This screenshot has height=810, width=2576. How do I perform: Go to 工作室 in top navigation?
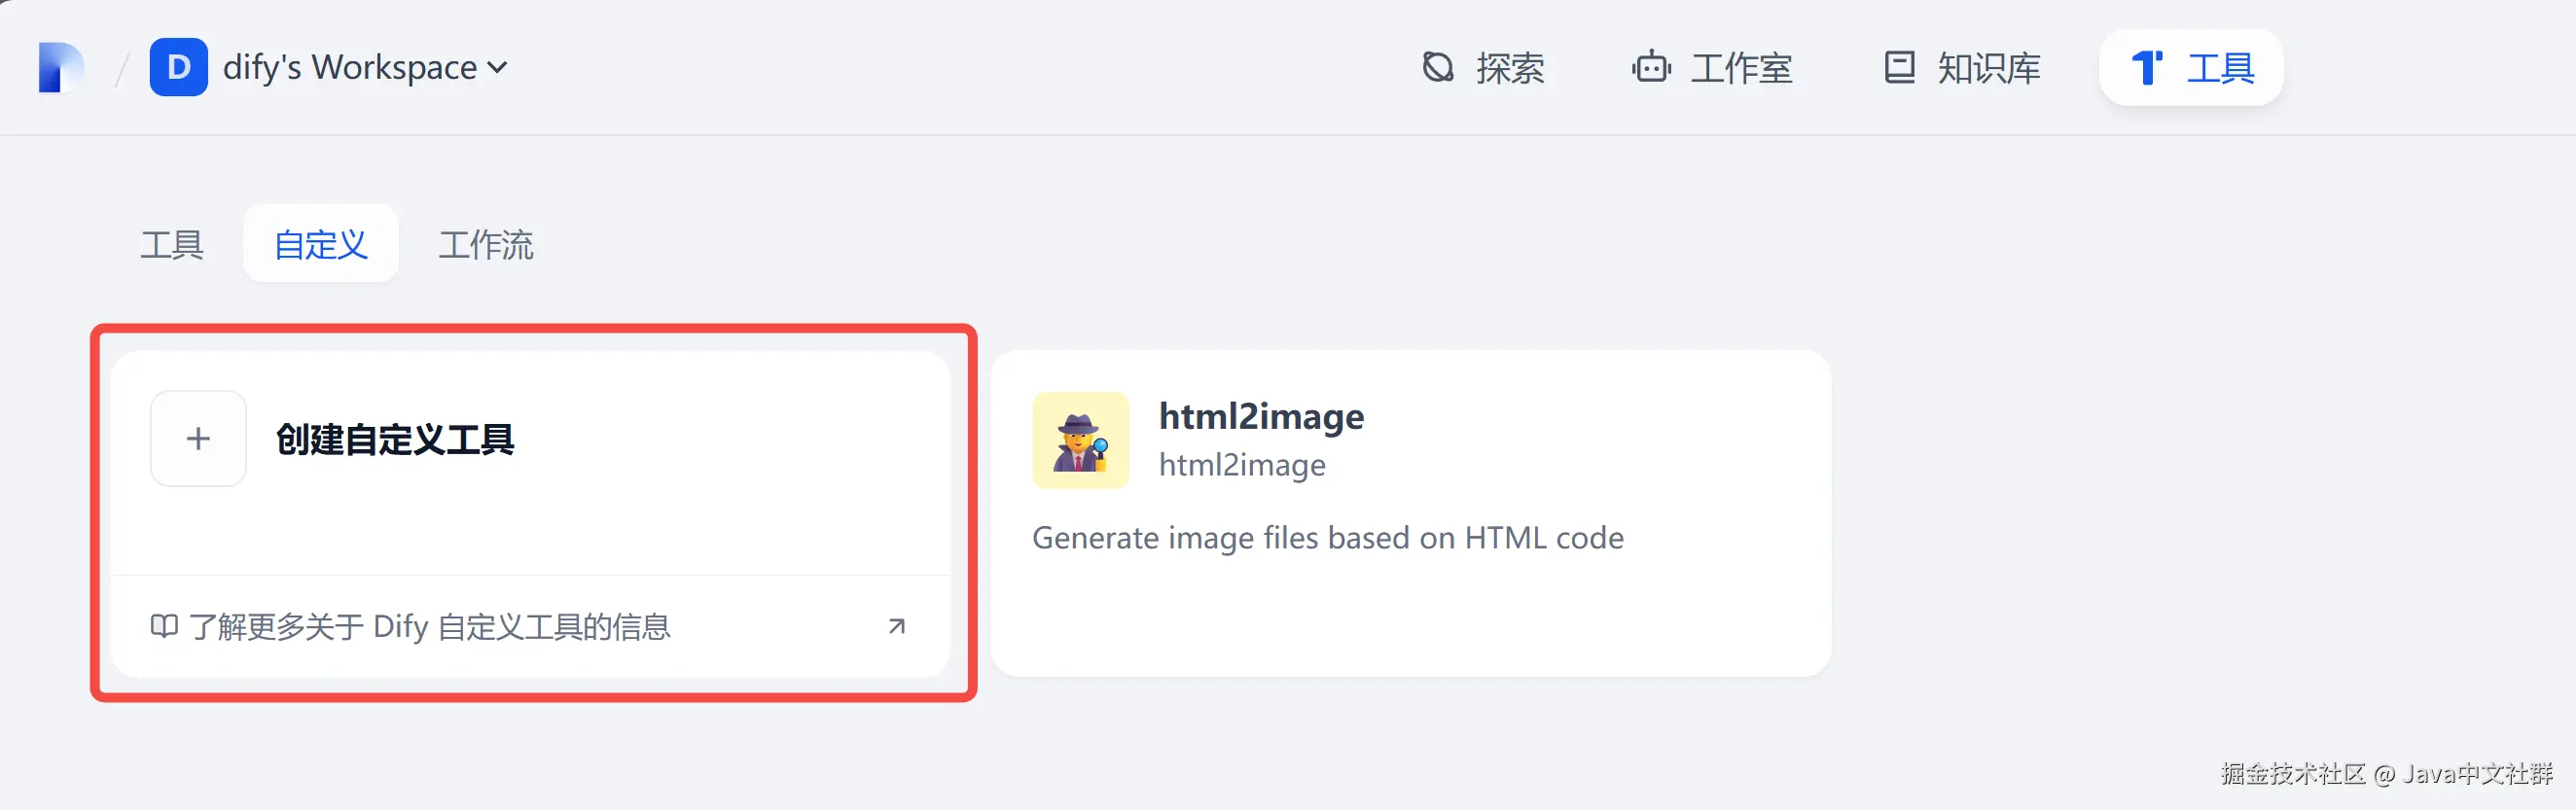click(x=1741, y=68)
